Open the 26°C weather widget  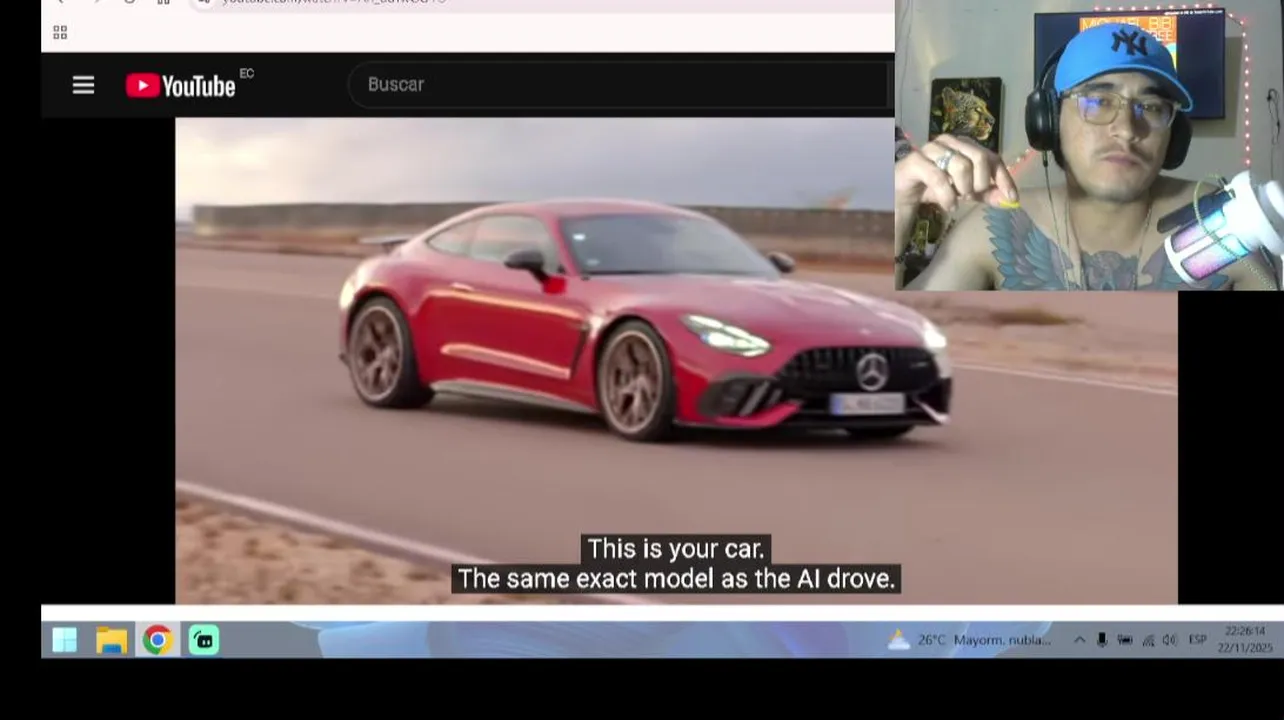pos(969,640)
